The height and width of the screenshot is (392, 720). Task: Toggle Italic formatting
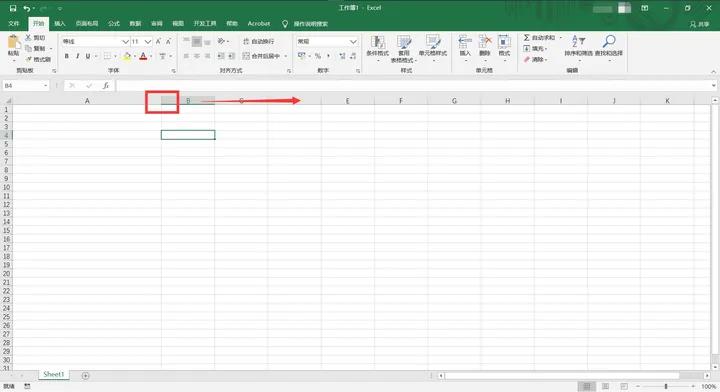(77, 56)
